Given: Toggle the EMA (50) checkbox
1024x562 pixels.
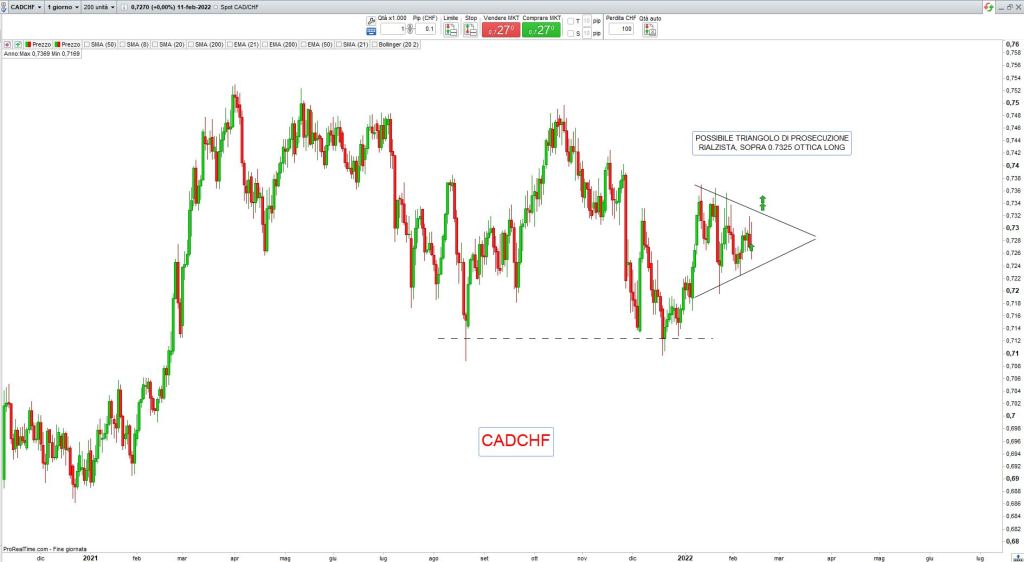Looking at the screenshot, I should tap(304, 44).
